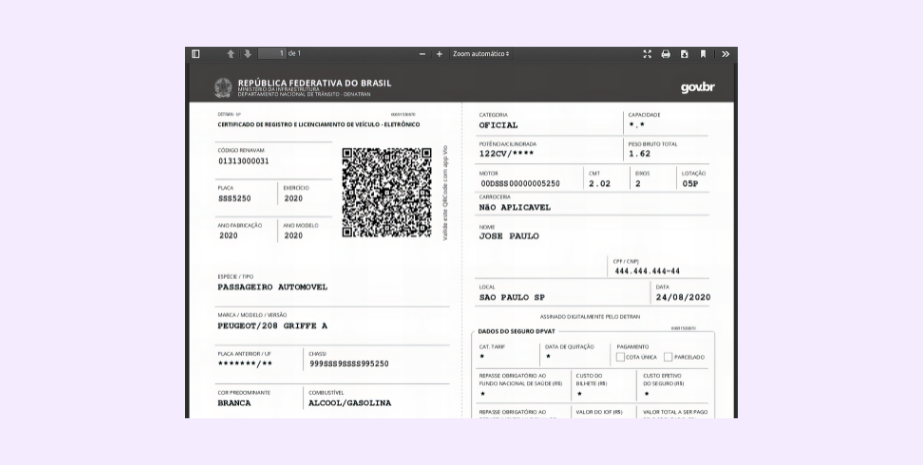Toggle the sidebar panel icon
Viewport: 923px width, 465px height.
[196, 54]
